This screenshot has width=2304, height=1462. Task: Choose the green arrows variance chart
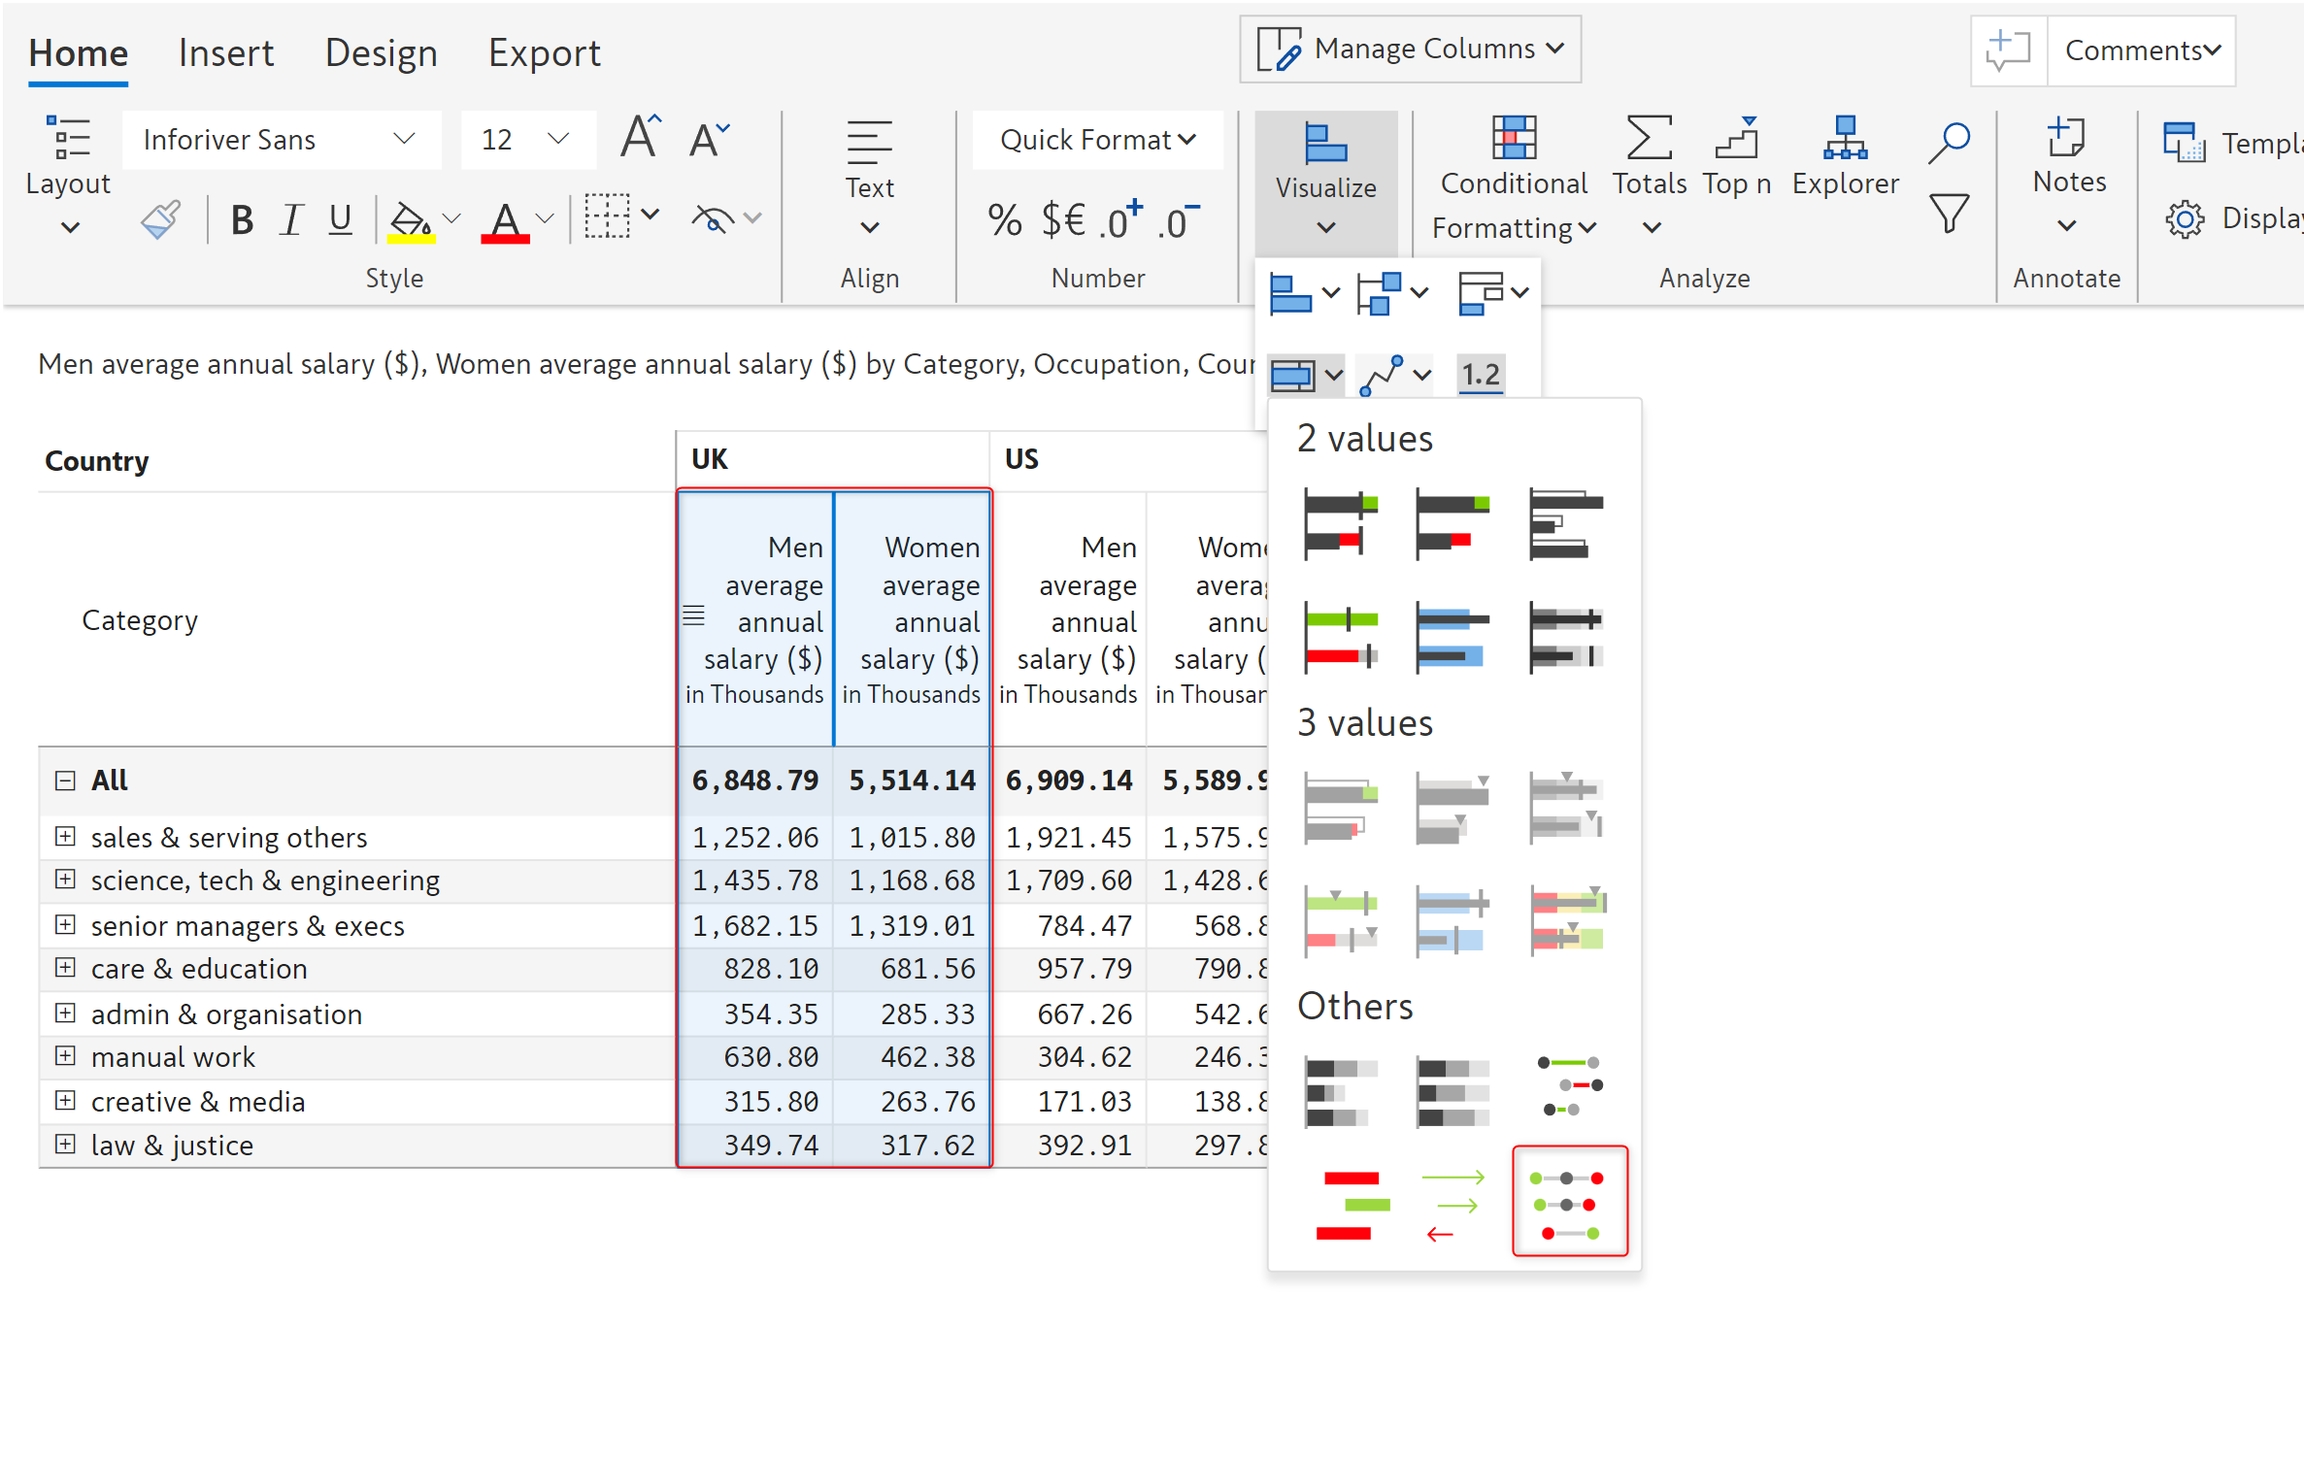(1453, 1203)
